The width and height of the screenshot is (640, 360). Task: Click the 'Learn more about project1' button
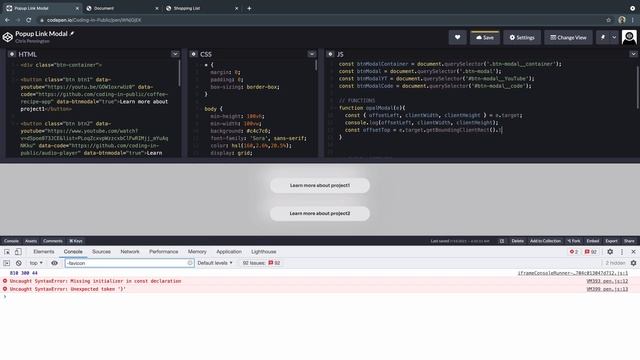[320, 185]
